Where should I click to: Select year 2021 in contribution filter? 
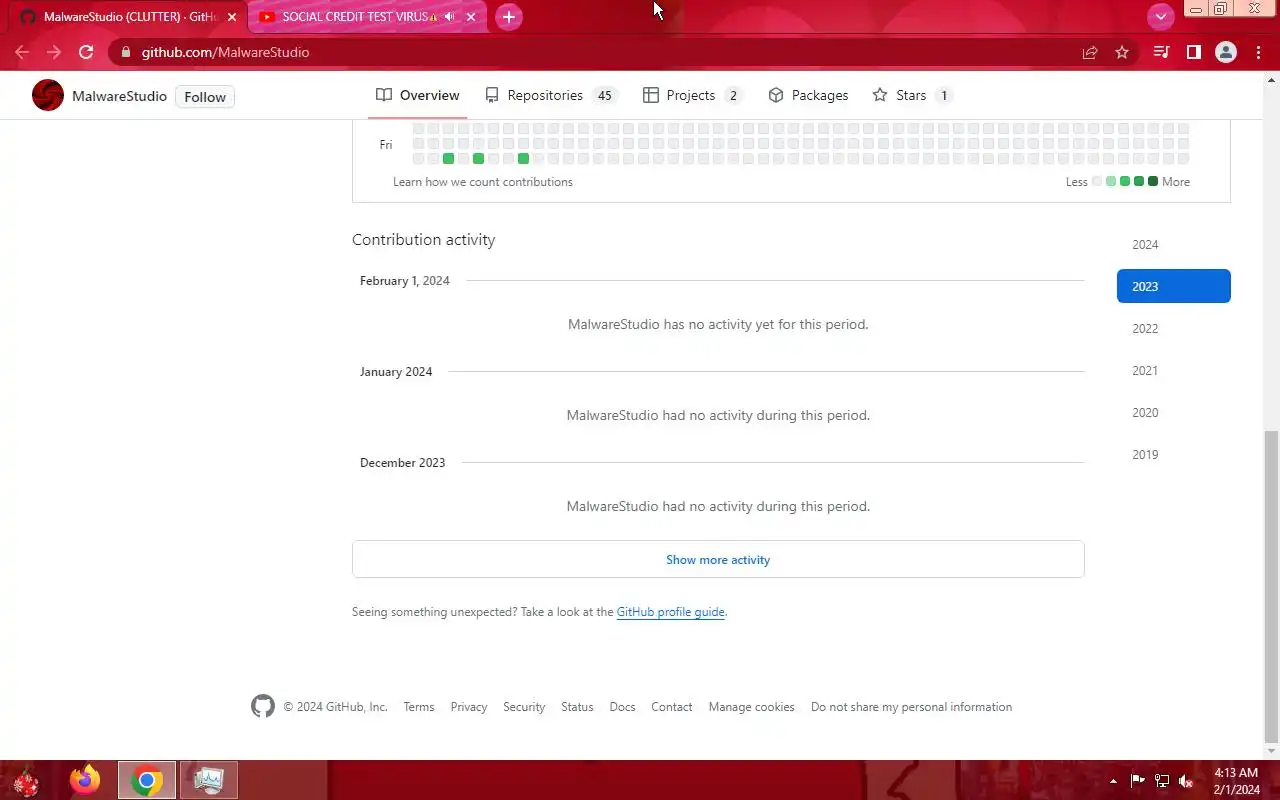[1173, 370]
